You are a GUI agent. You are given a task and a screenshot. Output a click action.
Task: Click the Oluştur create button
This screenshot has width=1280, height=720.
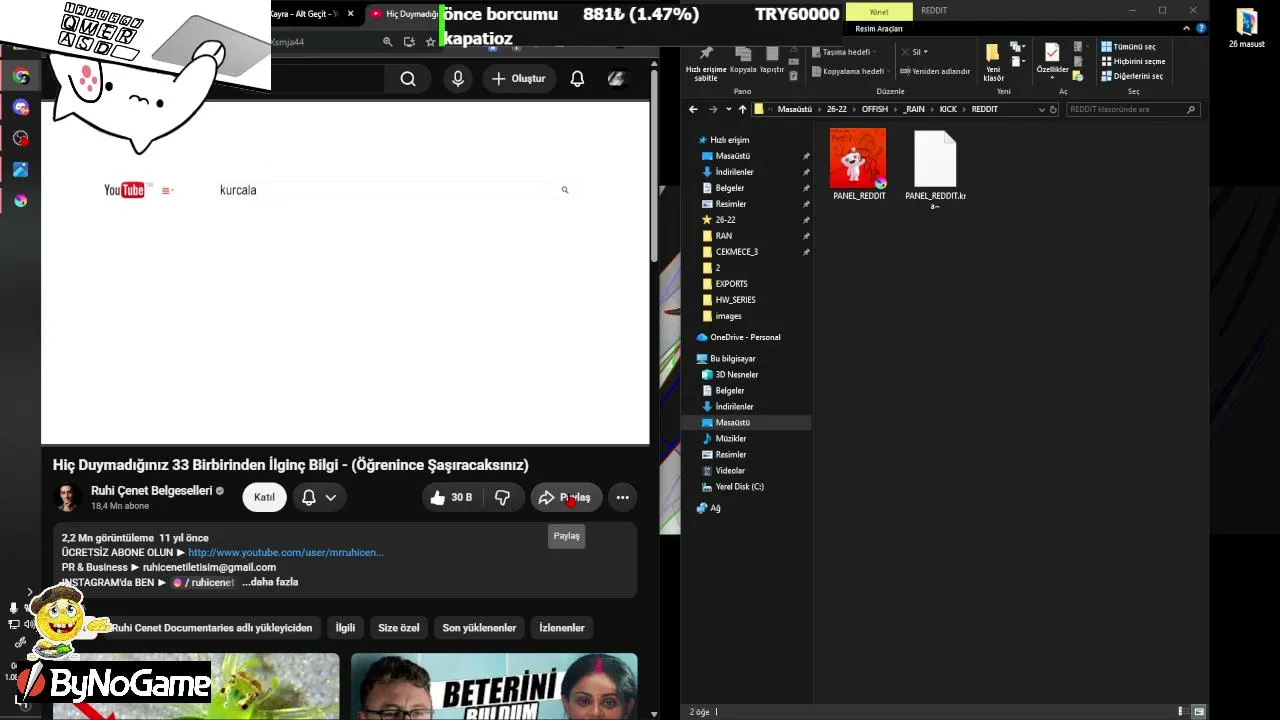pyautogui.click(x=519, y=79)
